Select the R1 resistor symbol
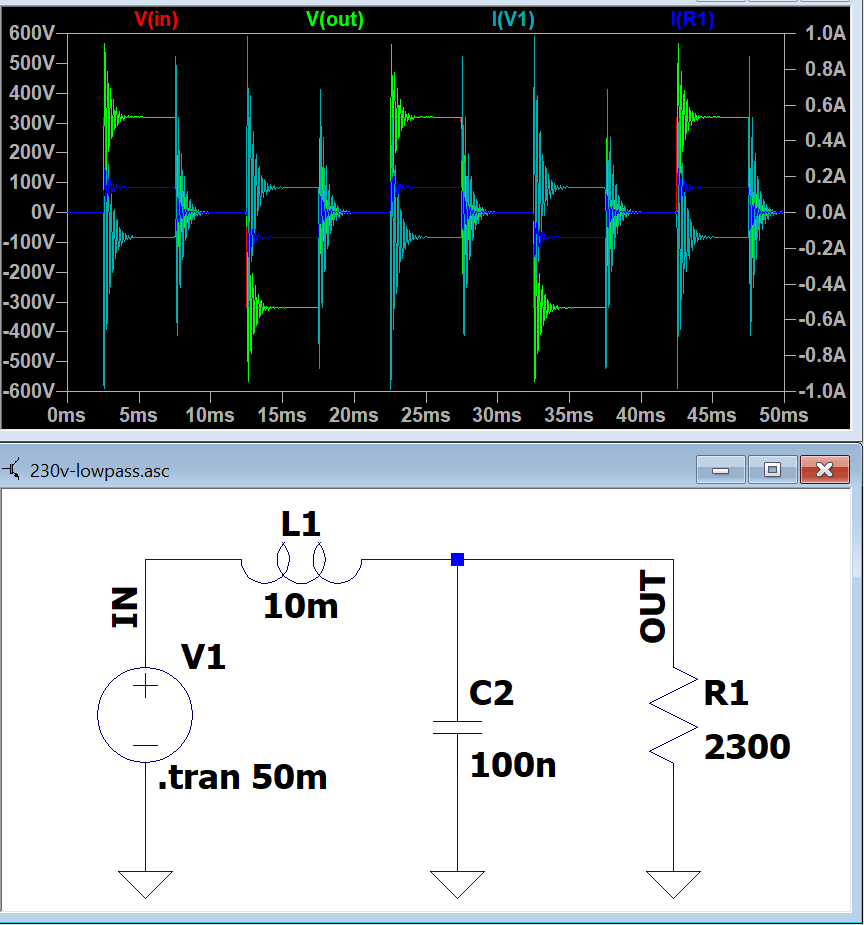864x925 pixels. pos(674,715)
